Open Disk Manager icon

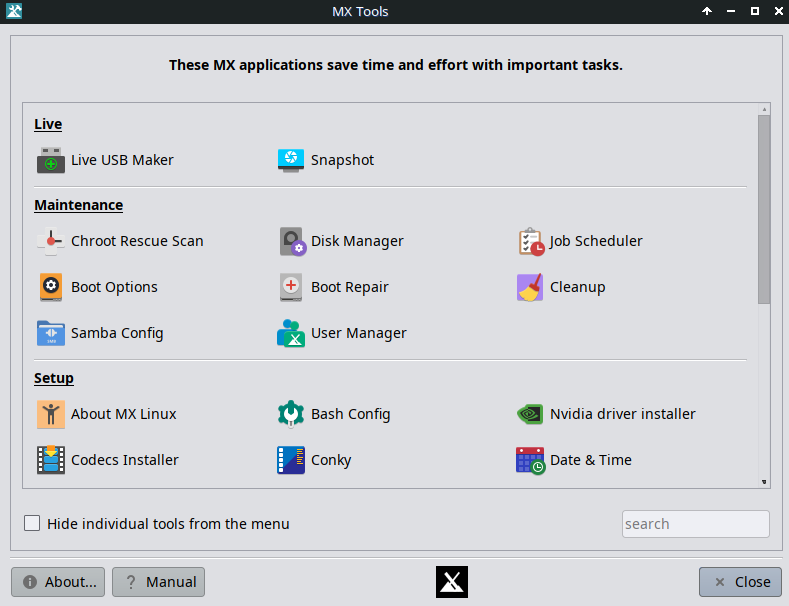(x=293, y=242)
